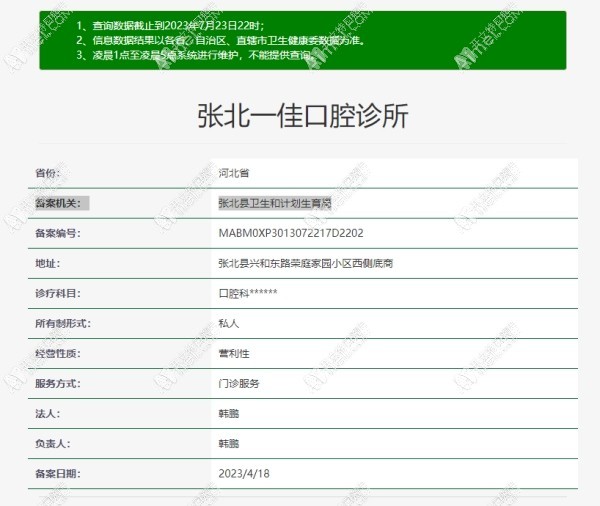Screen dimensions: 600x506
Task: Click notice line 1 about 查询数据截止
Action: 170,26
